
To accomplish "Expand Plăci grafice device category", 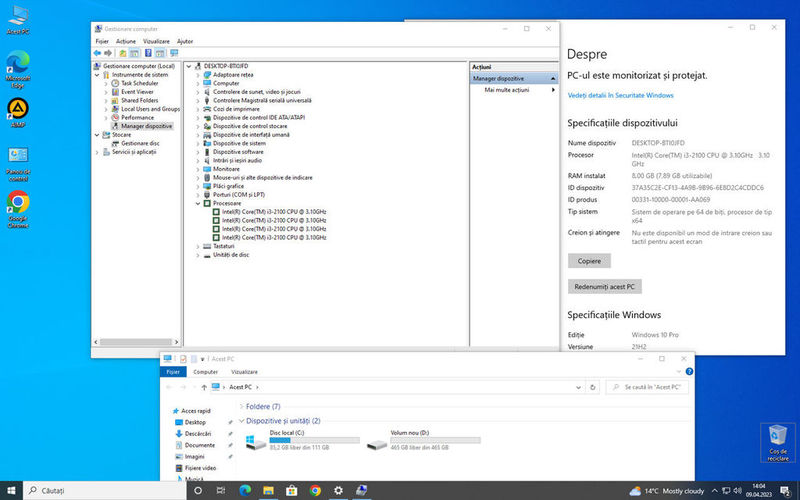I will pyautogui.click(x=198, y=186).
